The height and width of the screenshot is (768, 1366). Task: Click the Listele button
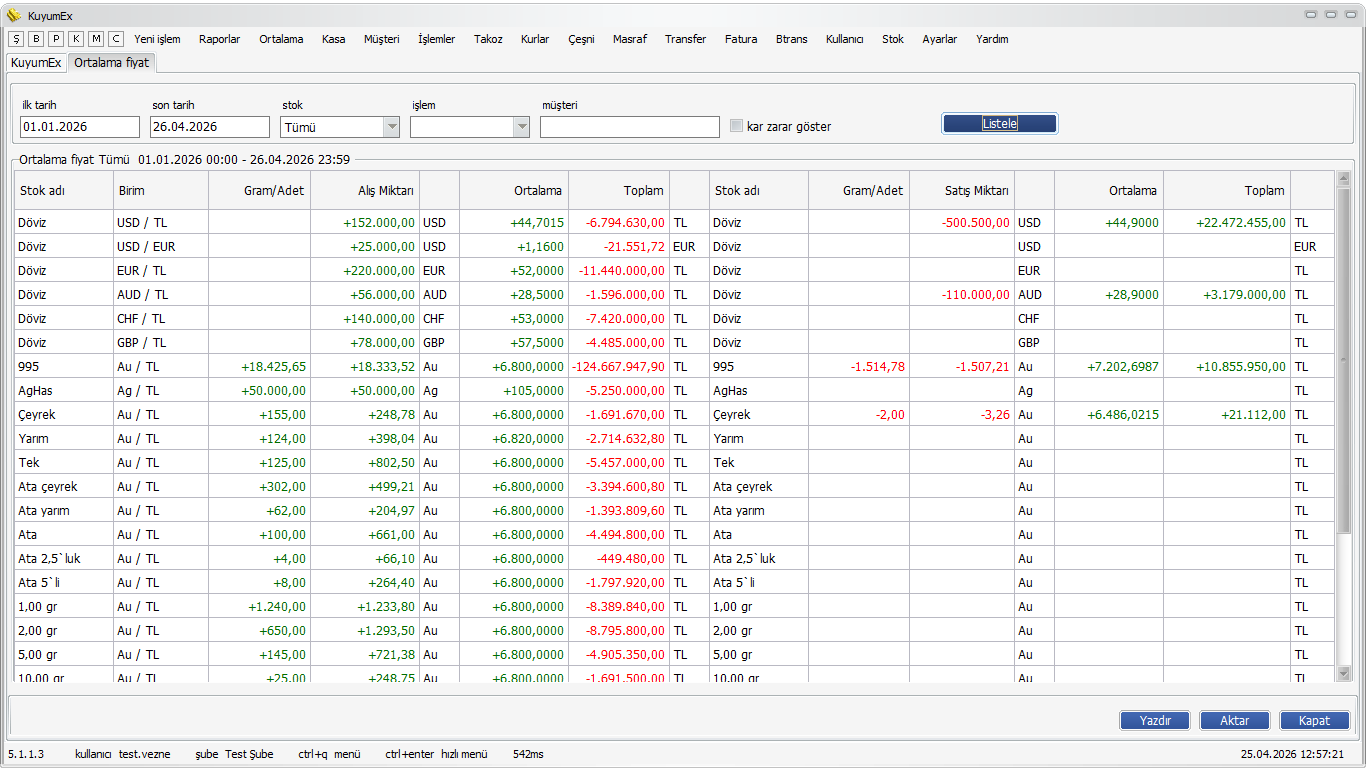(999, 123)
